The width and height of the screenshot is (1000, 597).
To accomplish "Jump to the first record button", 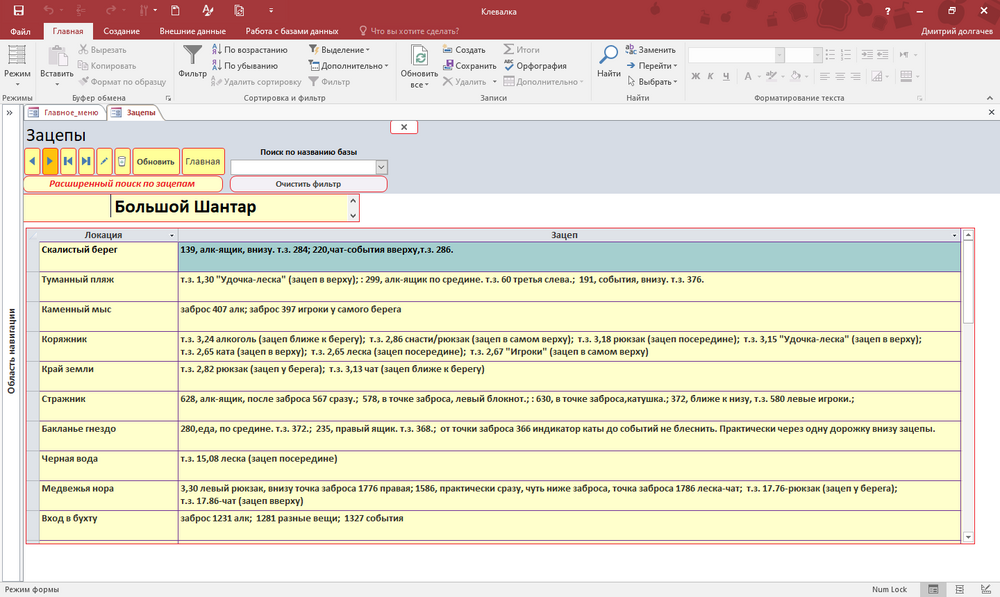I will coord(68,161).
